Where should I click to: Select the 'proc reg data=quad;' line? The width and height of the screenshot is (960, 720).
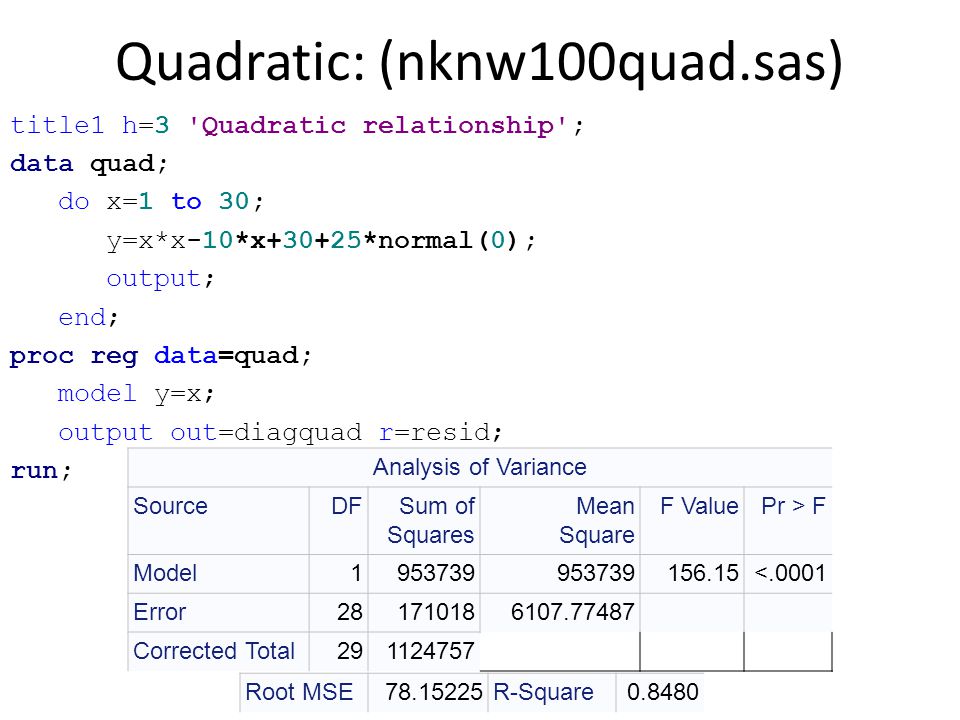coord(160,356)
